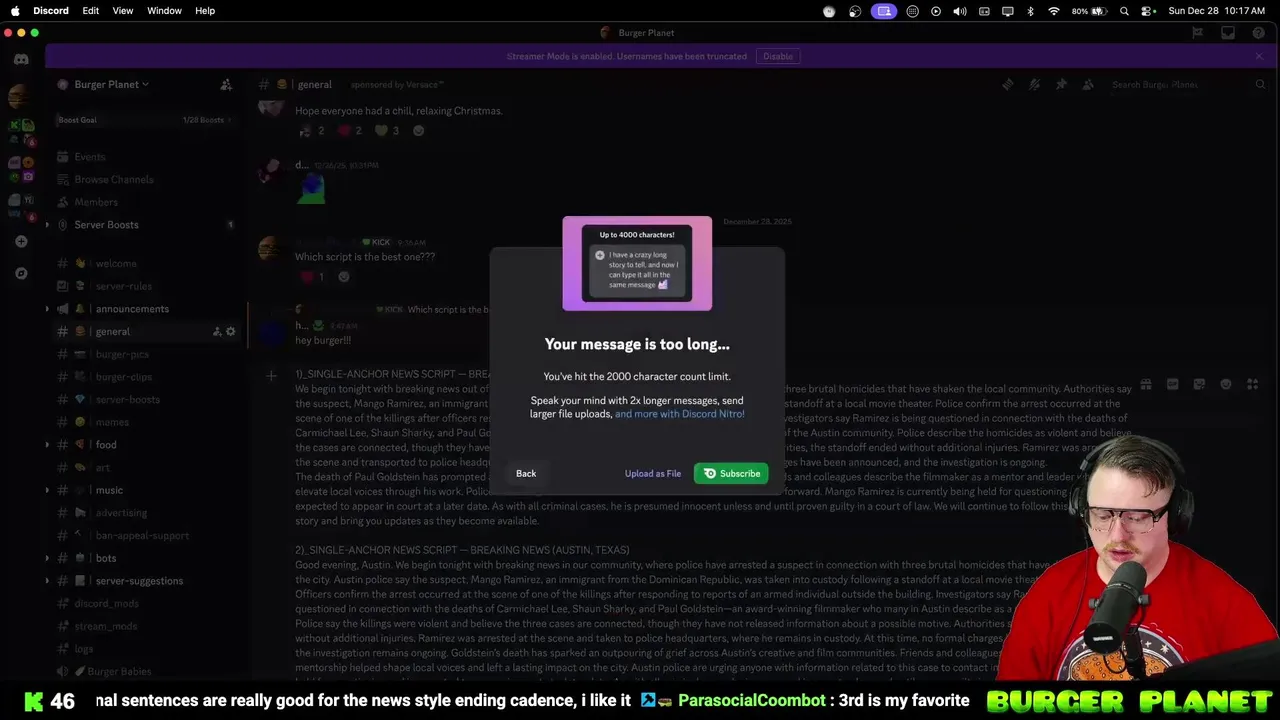Open the volume sound icon in menu bar
The image size is (1280, 720).
960,11
